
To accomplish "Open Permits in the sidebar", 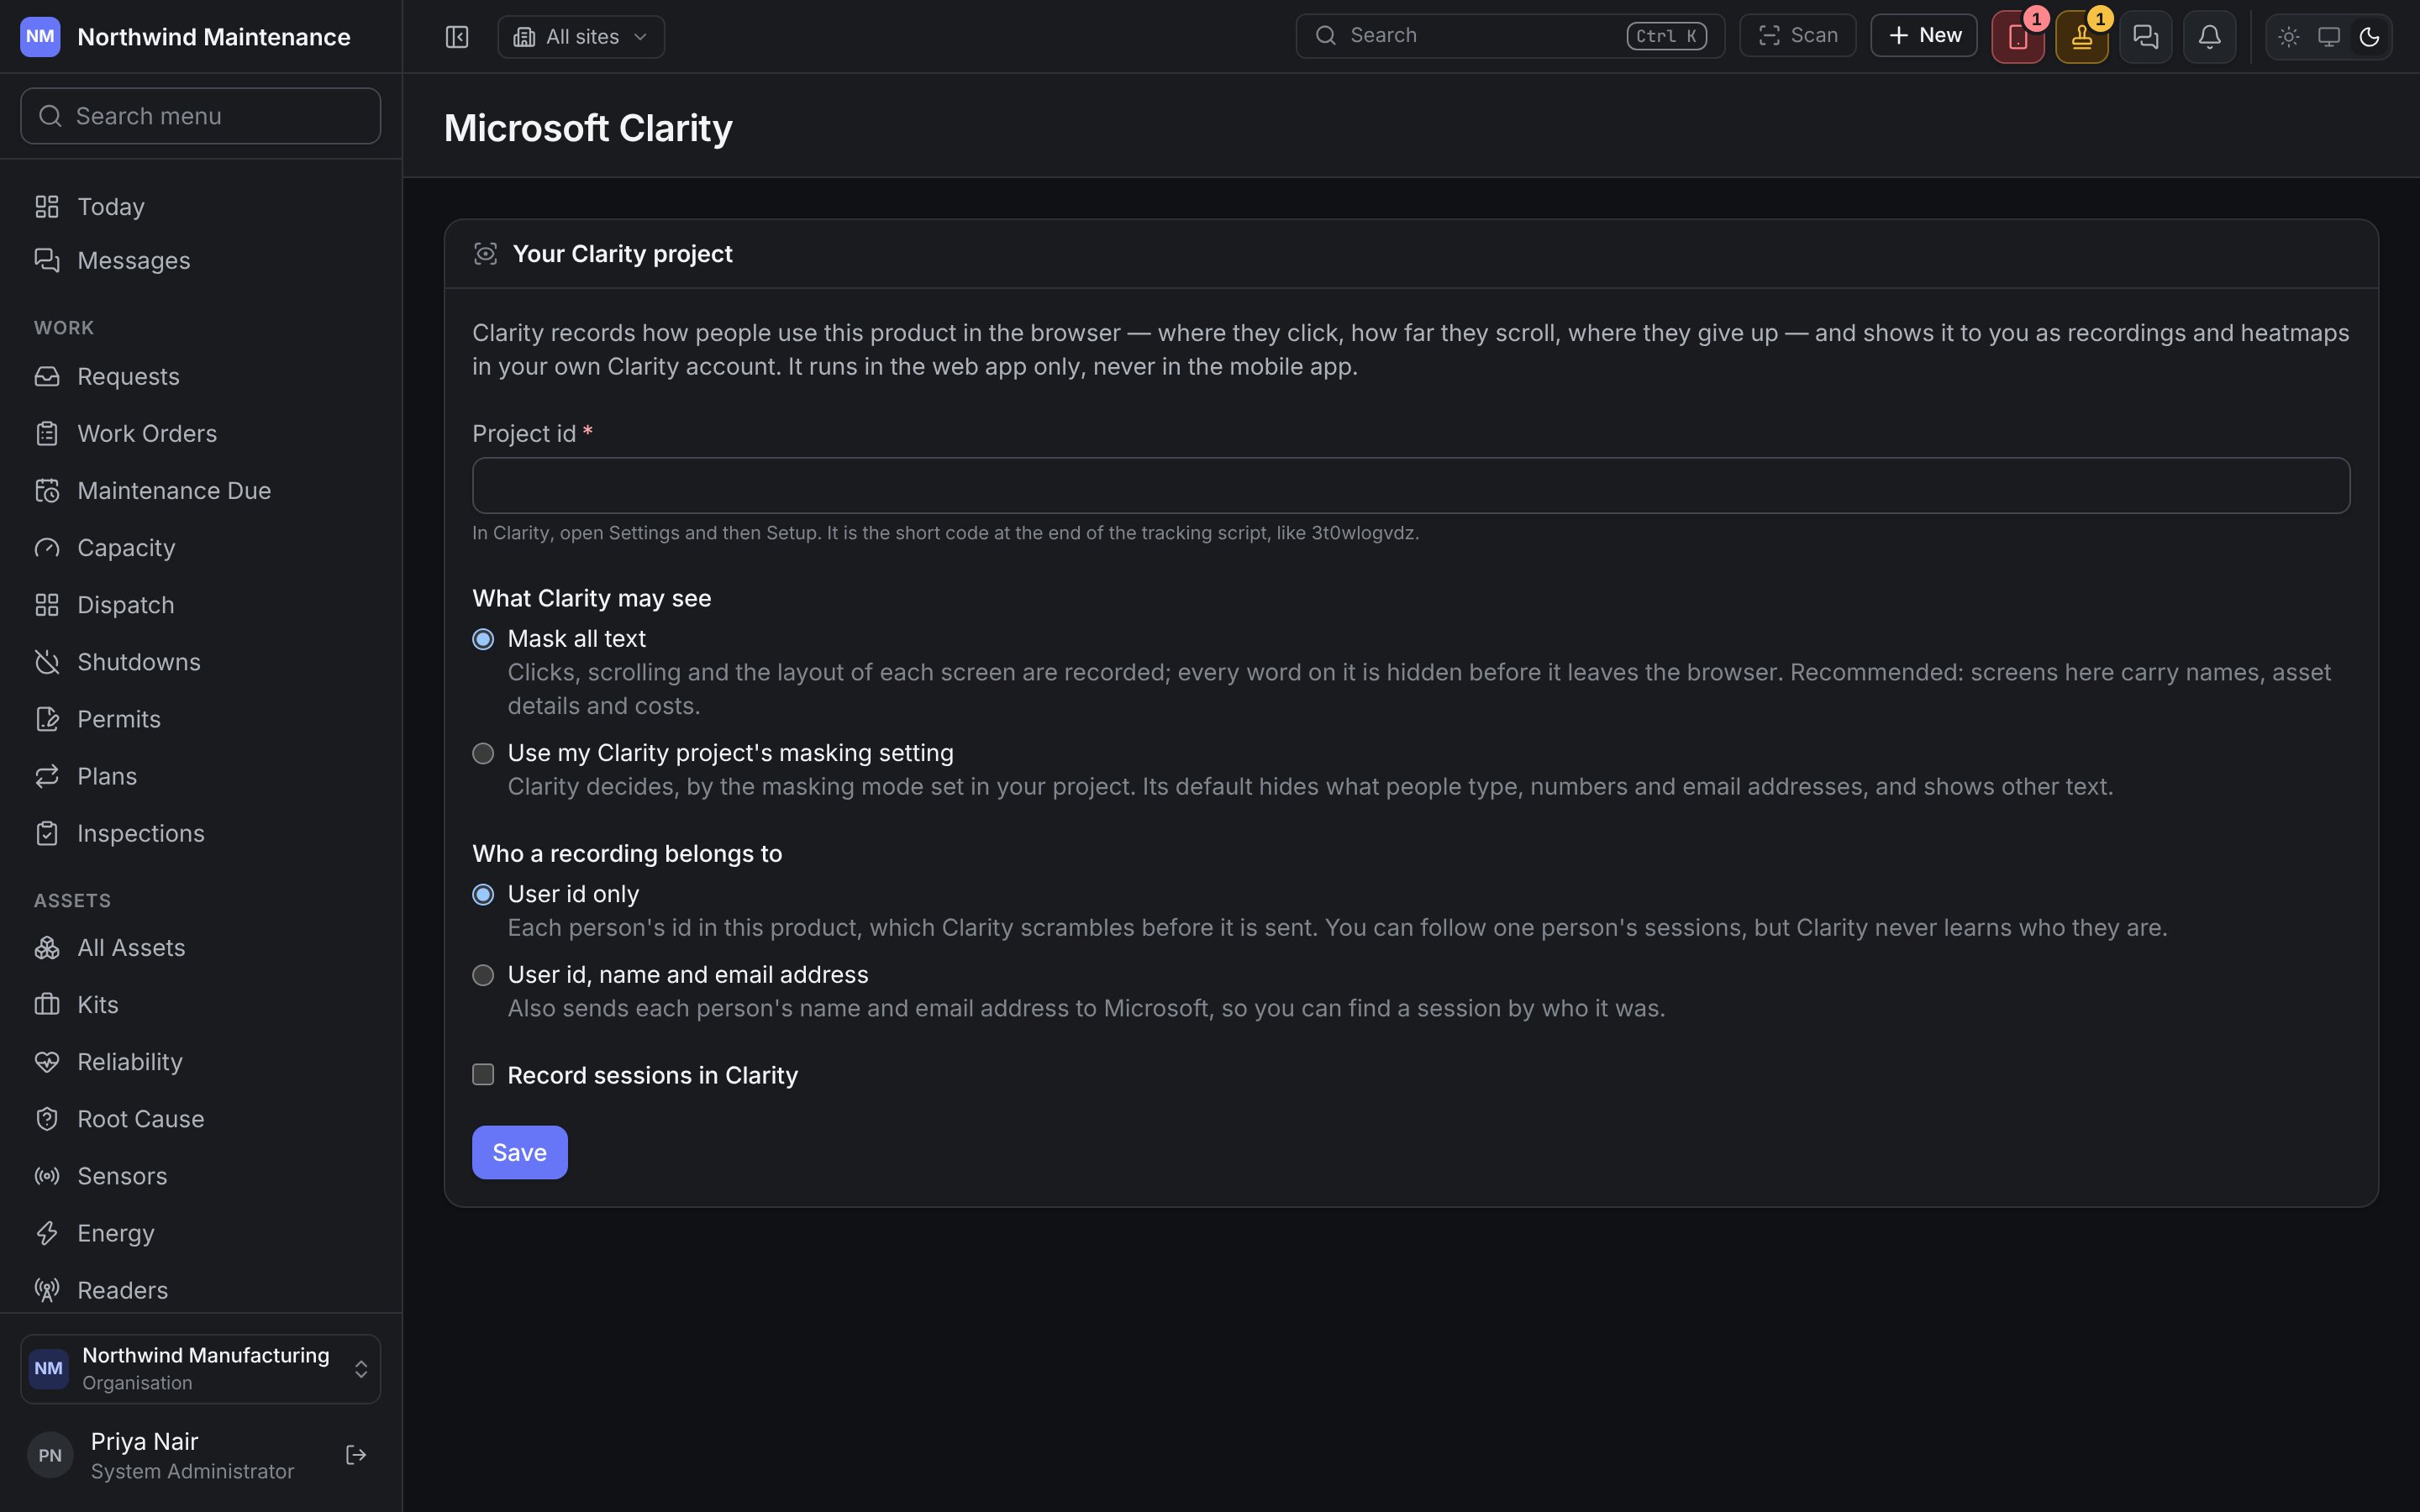I will (x=200, y=719).
